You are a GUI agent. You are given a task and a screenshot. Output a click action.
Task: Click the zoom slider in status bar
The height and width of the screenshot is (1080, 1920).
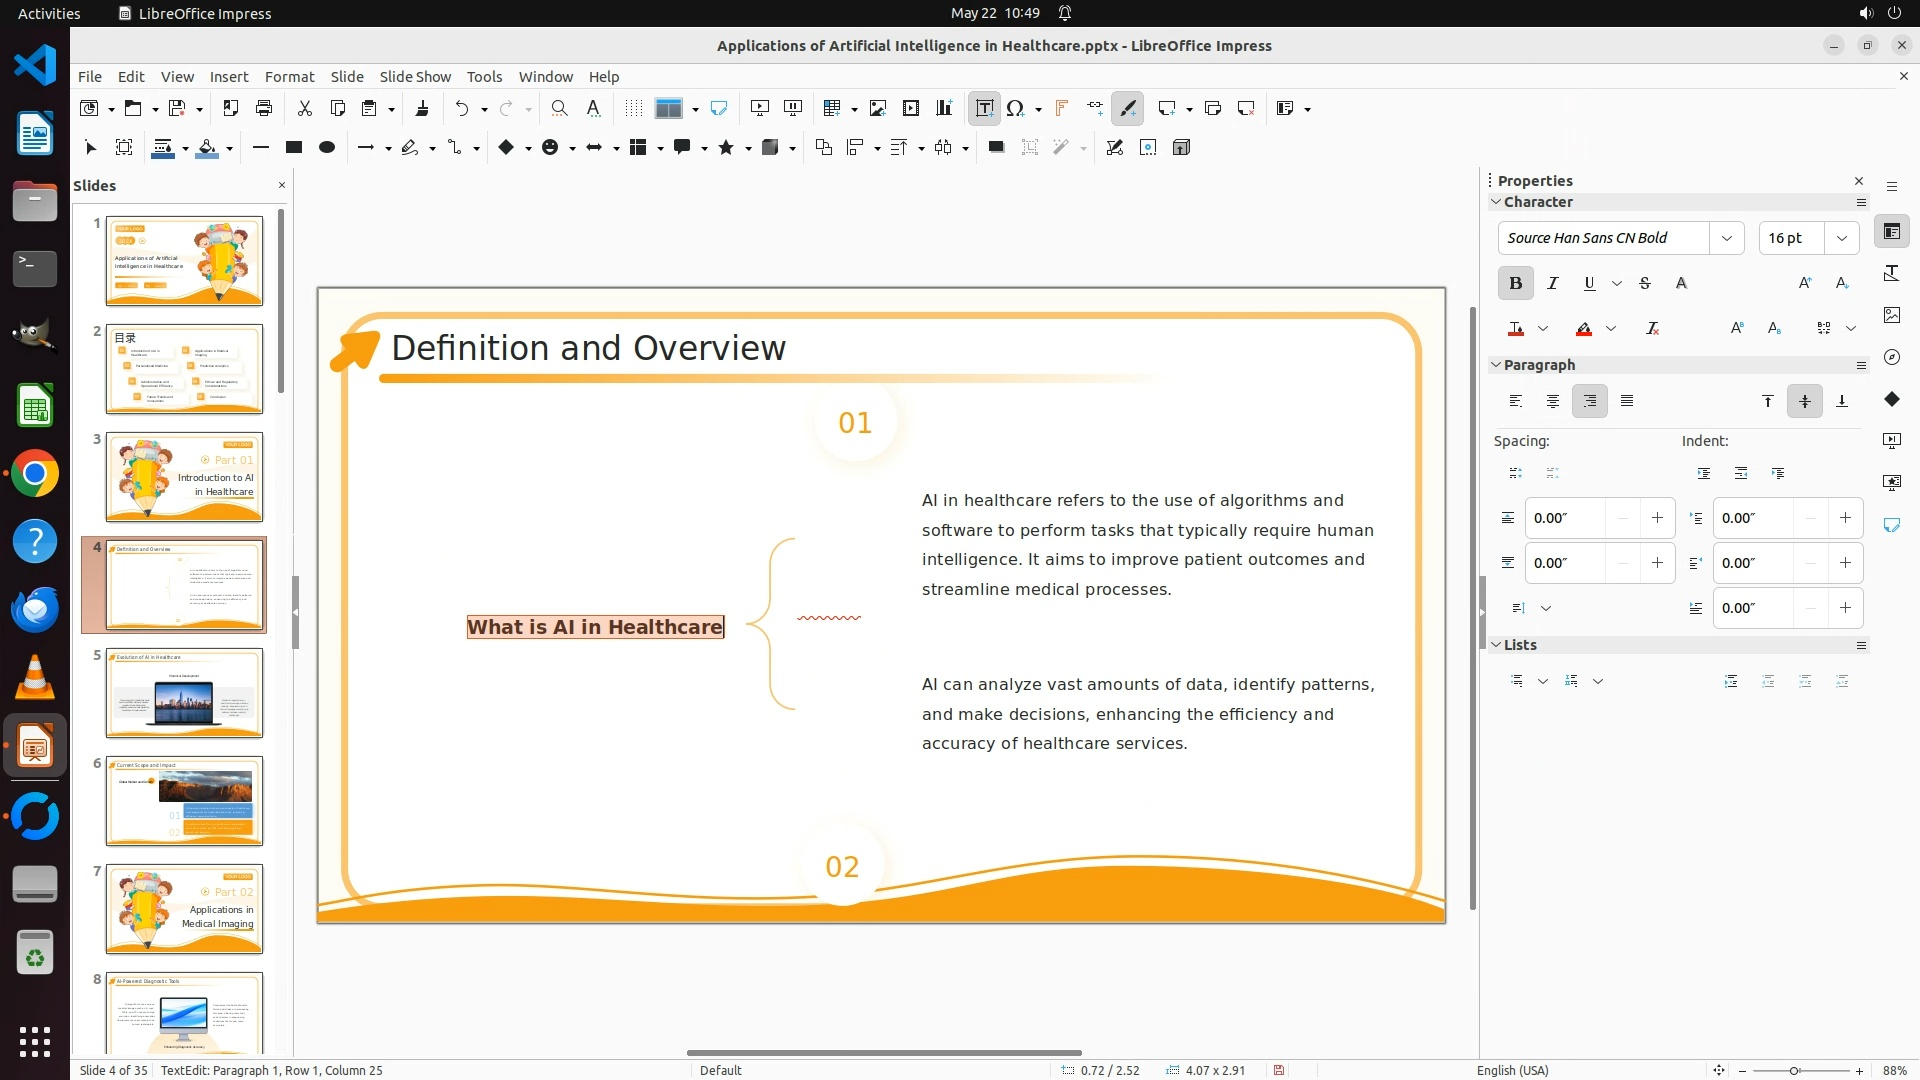pos(1794,1070)
